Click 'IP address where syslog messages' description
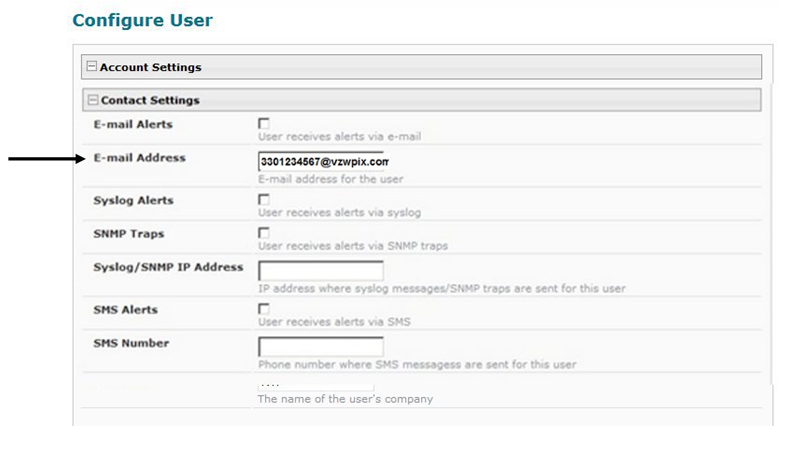Image resolution: width=794 pixels, height=459 pixels. click(442, 289)
